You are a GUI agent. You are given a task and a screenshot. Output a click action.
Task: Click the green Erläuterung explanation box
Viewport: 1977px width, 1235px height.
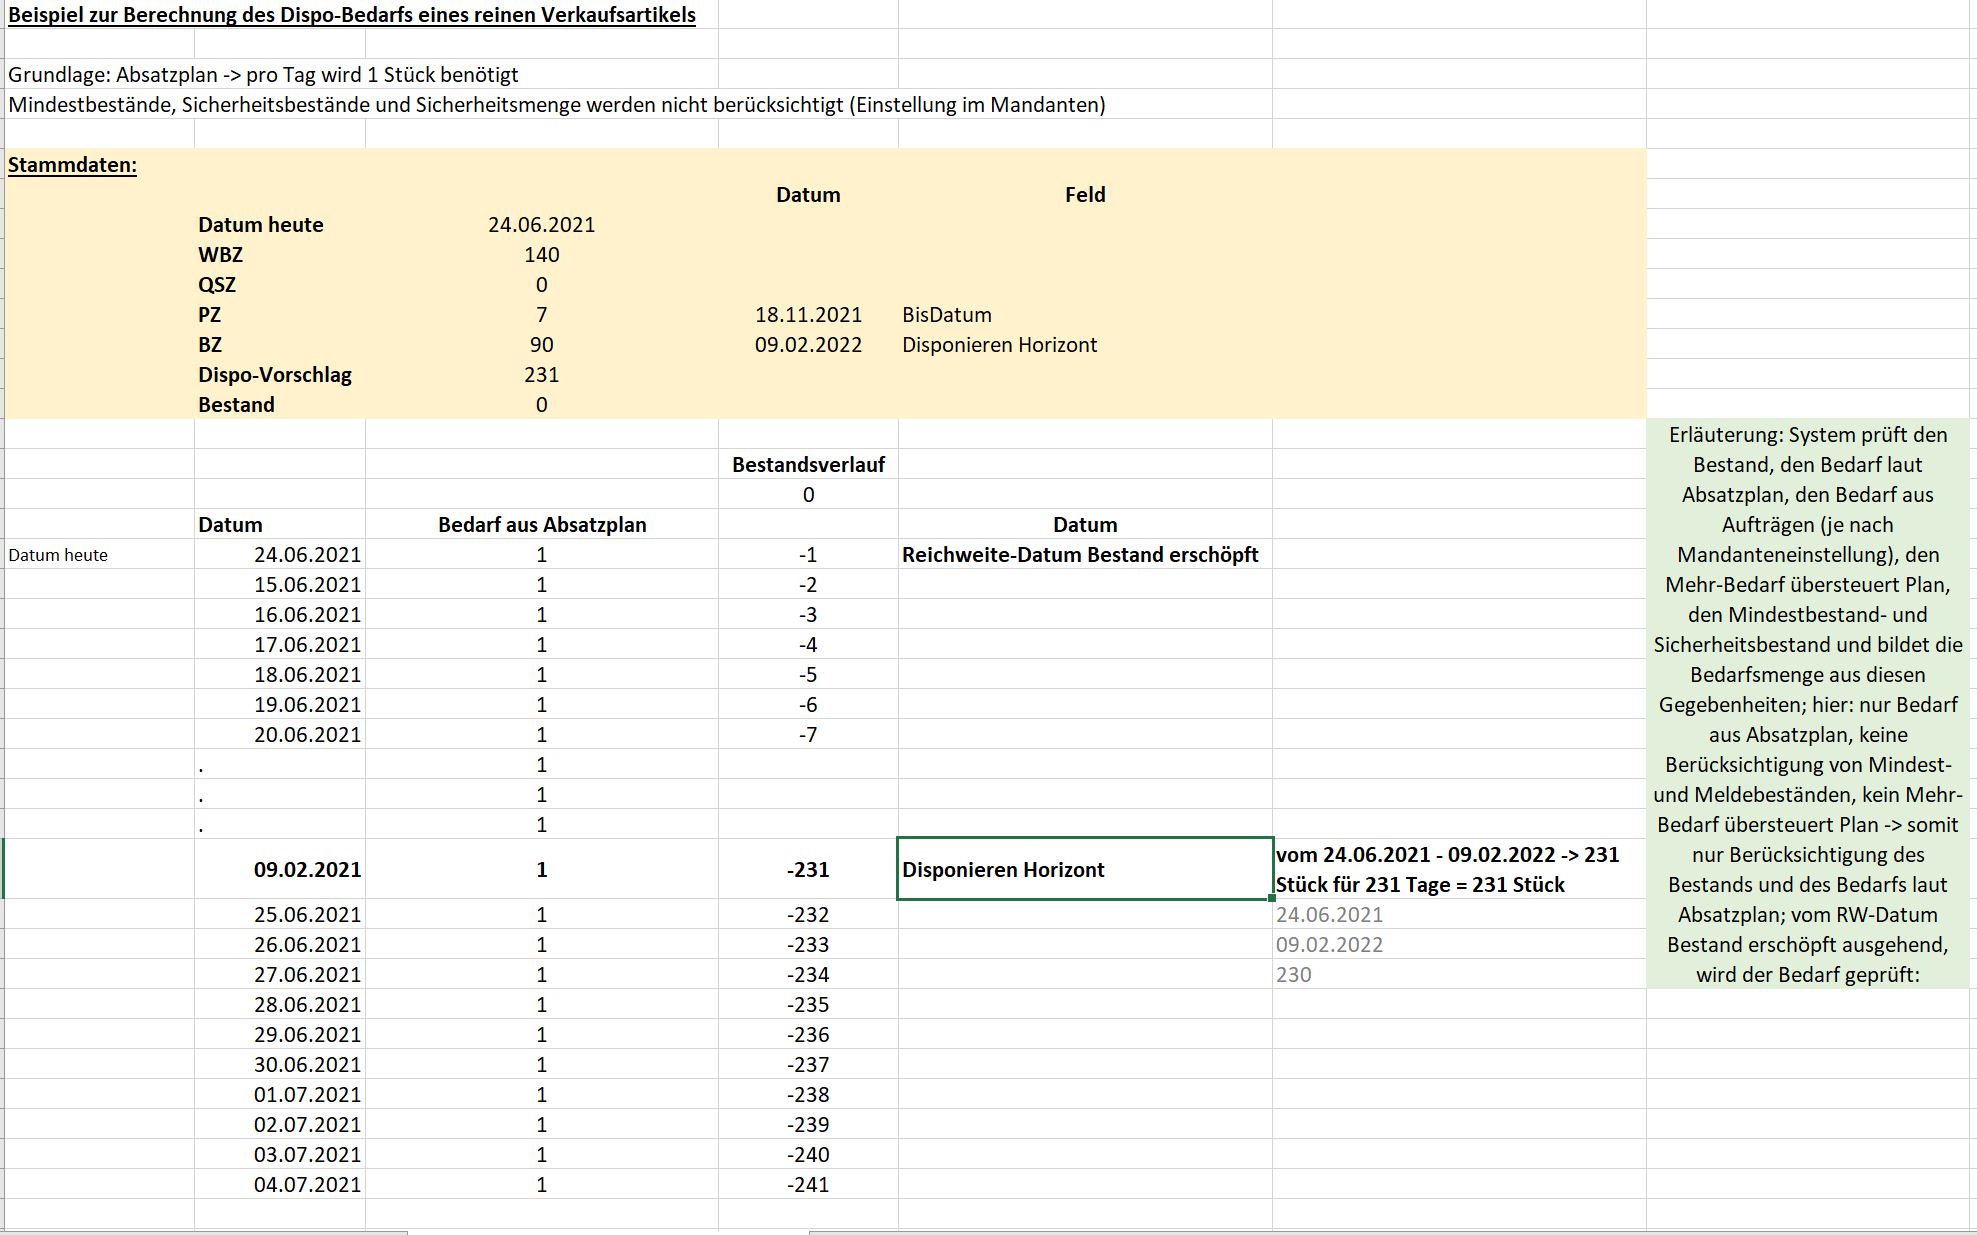(1808, 704)
